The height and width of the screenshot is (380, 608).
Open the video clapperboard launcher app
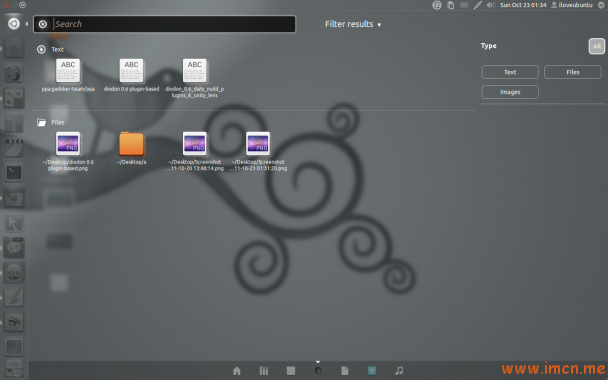pos(14,148)
